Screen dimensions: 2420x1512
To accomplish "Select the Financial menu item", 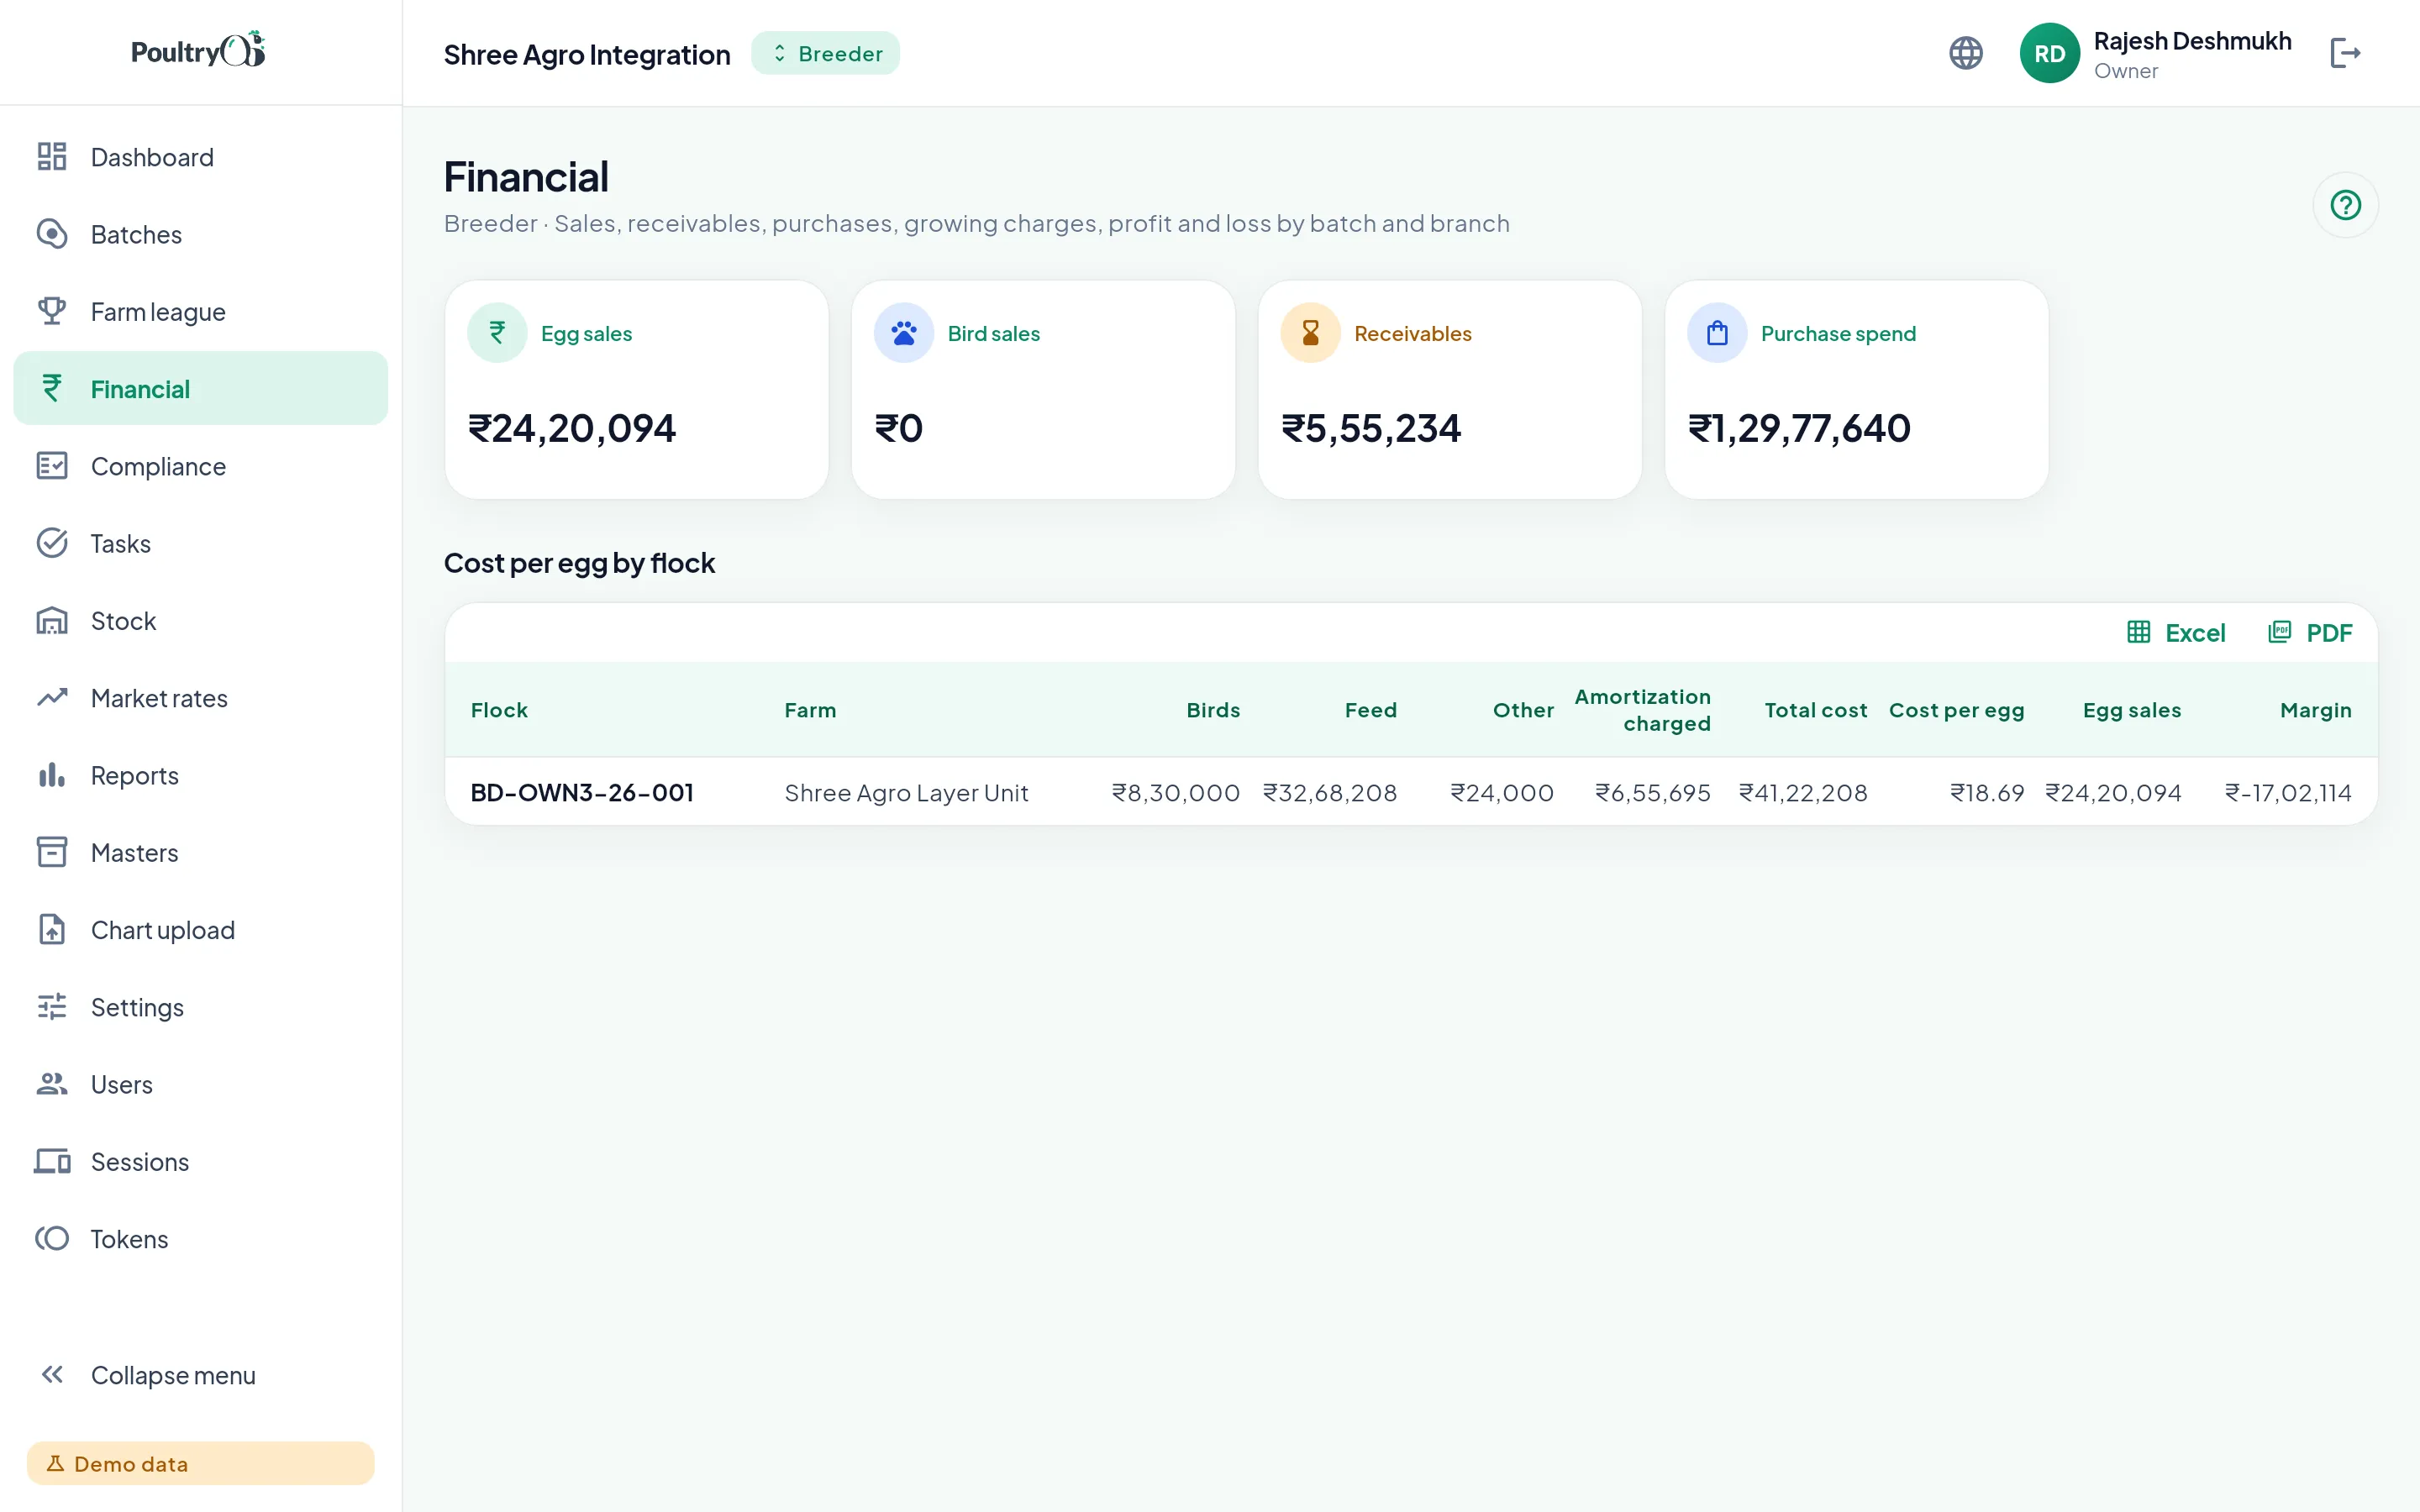I will [x=200, y=388].
